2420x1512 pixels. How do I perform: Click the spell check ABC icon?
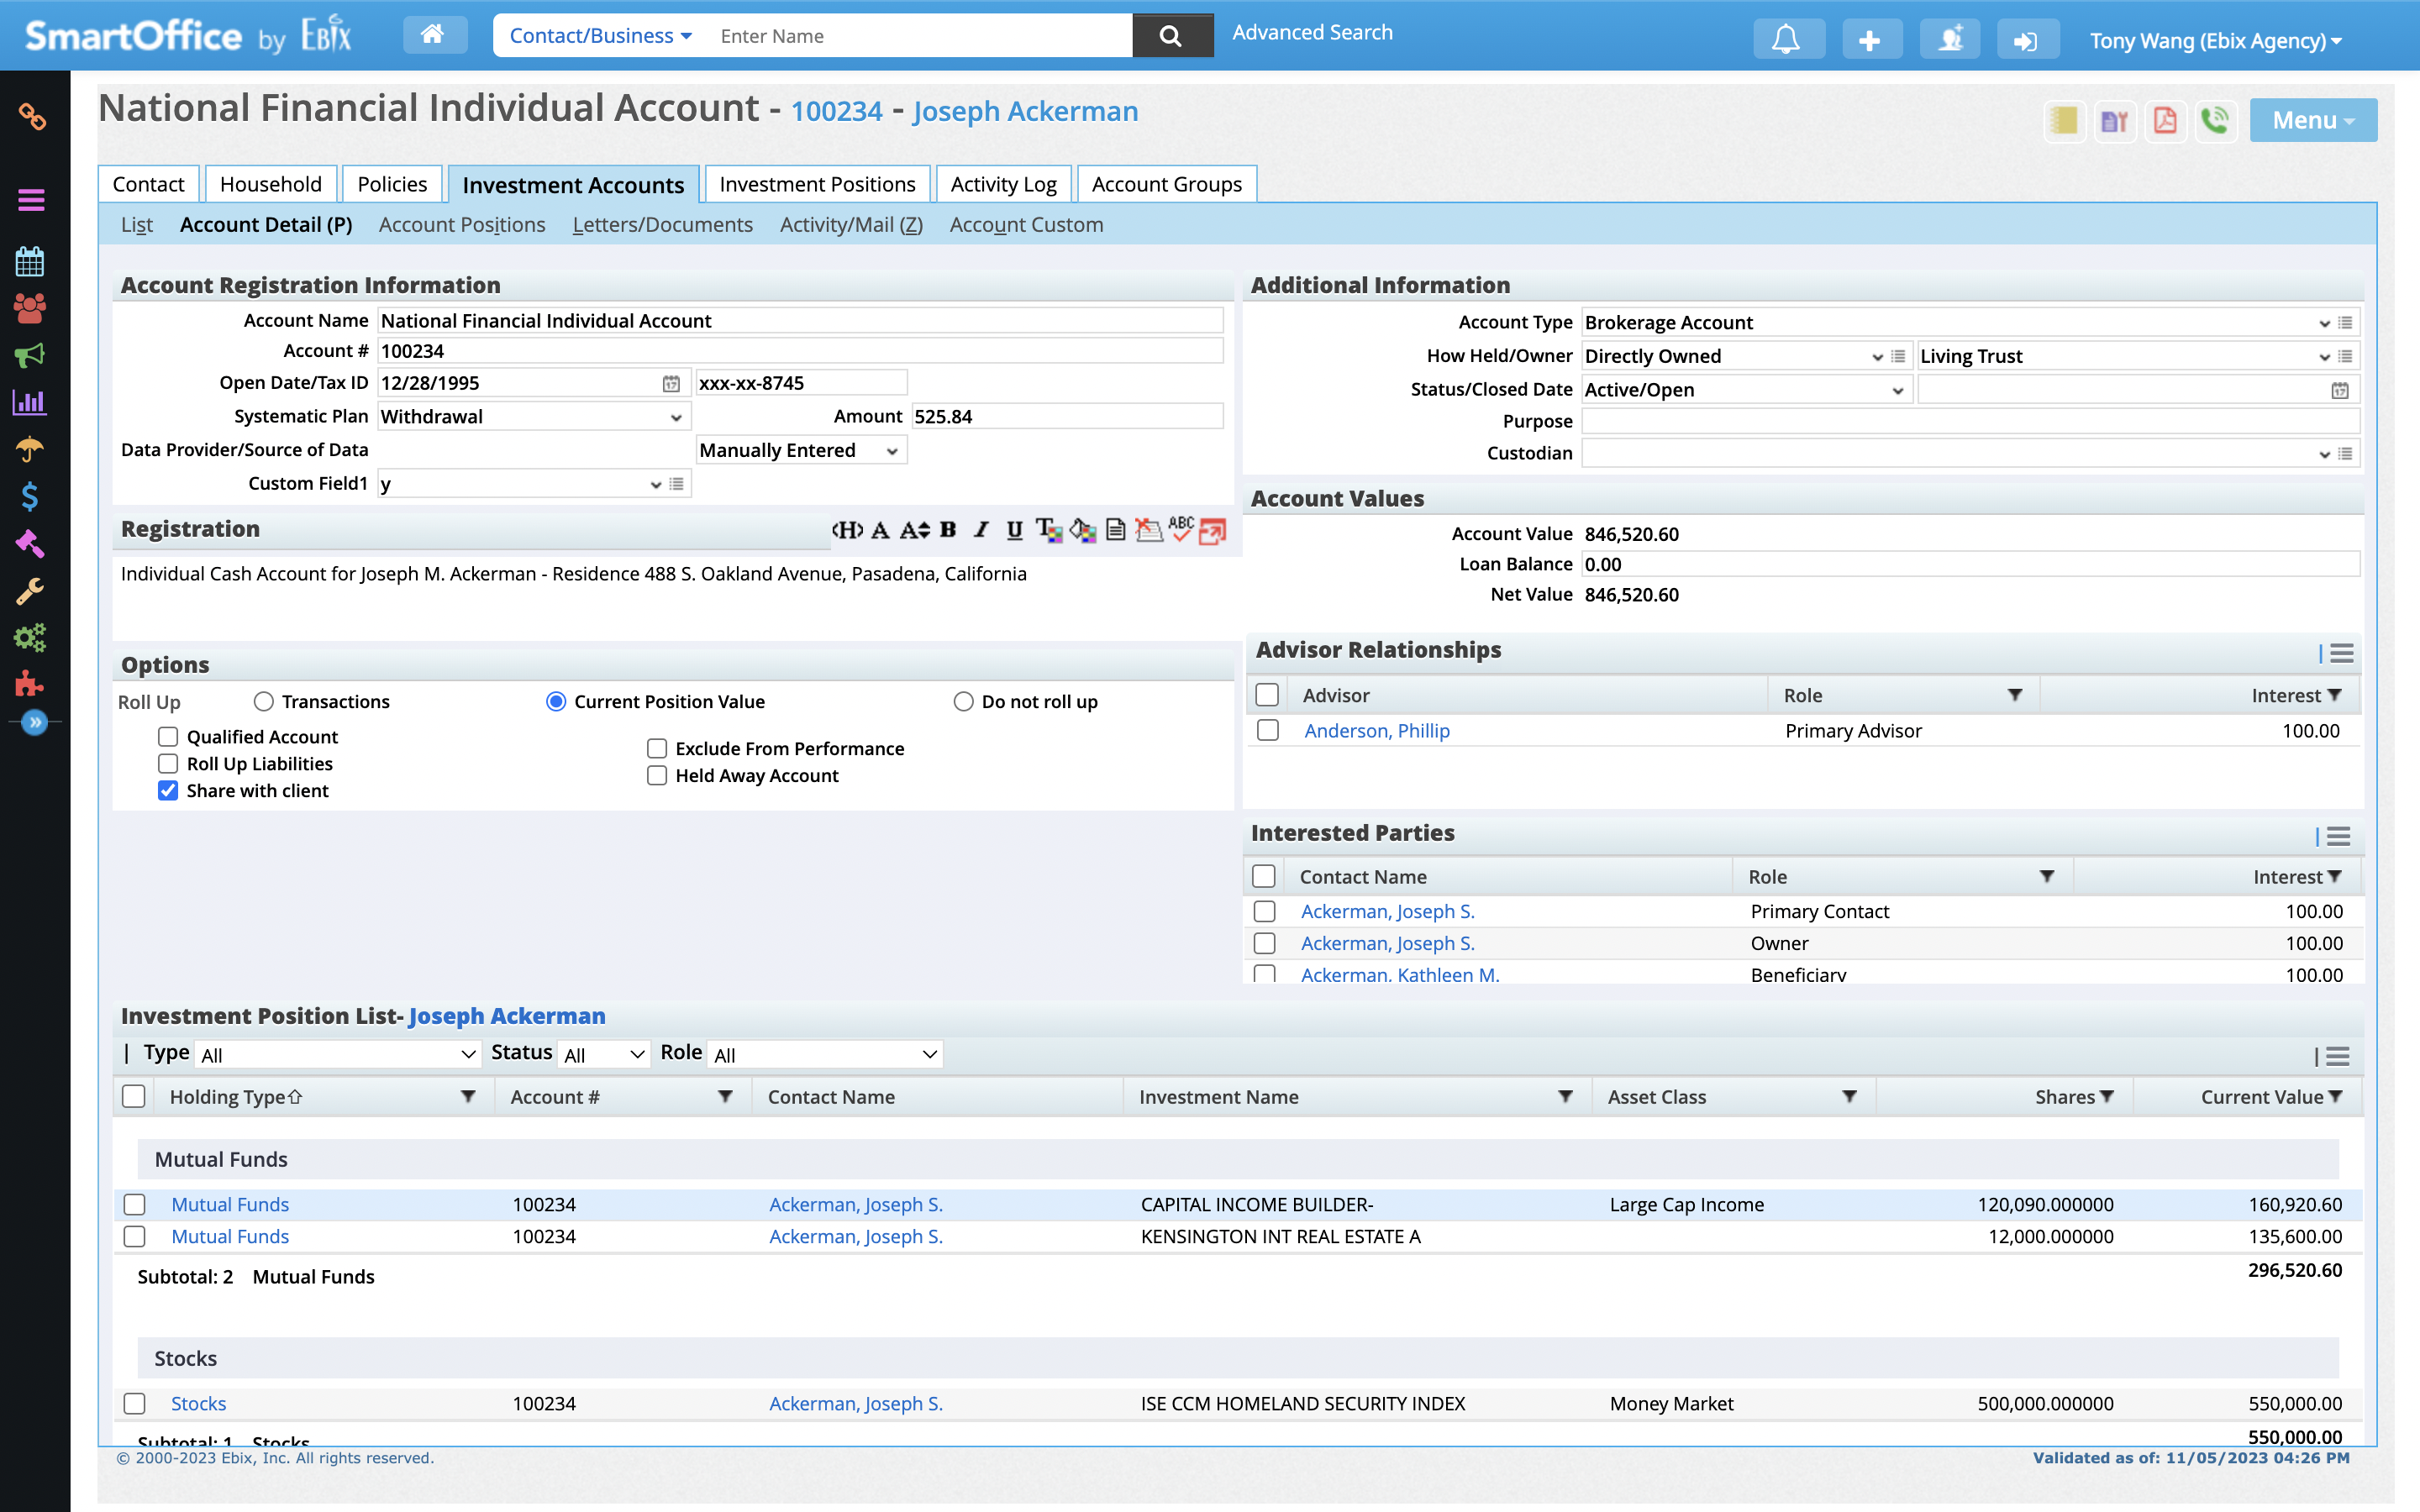click(1181, 529)
